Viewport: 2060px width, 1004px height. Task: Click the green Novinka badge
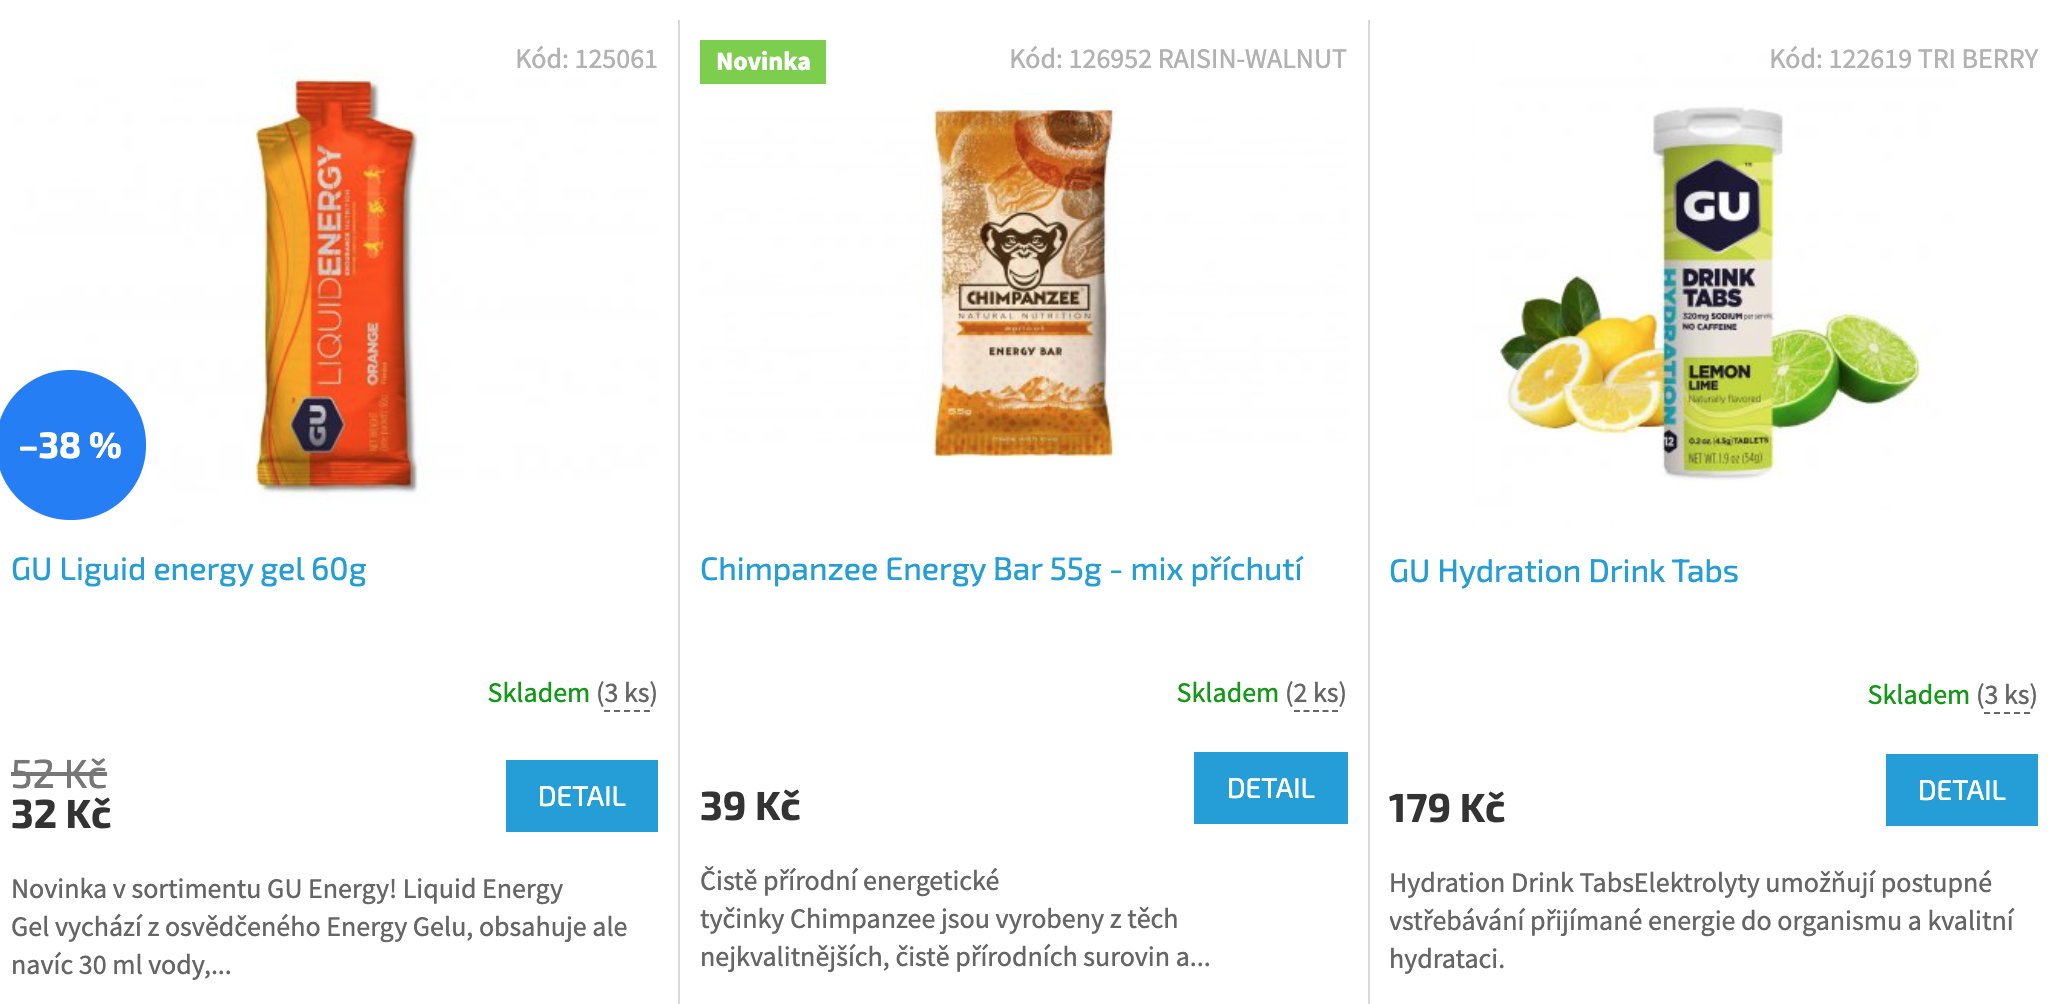[763, 62]
